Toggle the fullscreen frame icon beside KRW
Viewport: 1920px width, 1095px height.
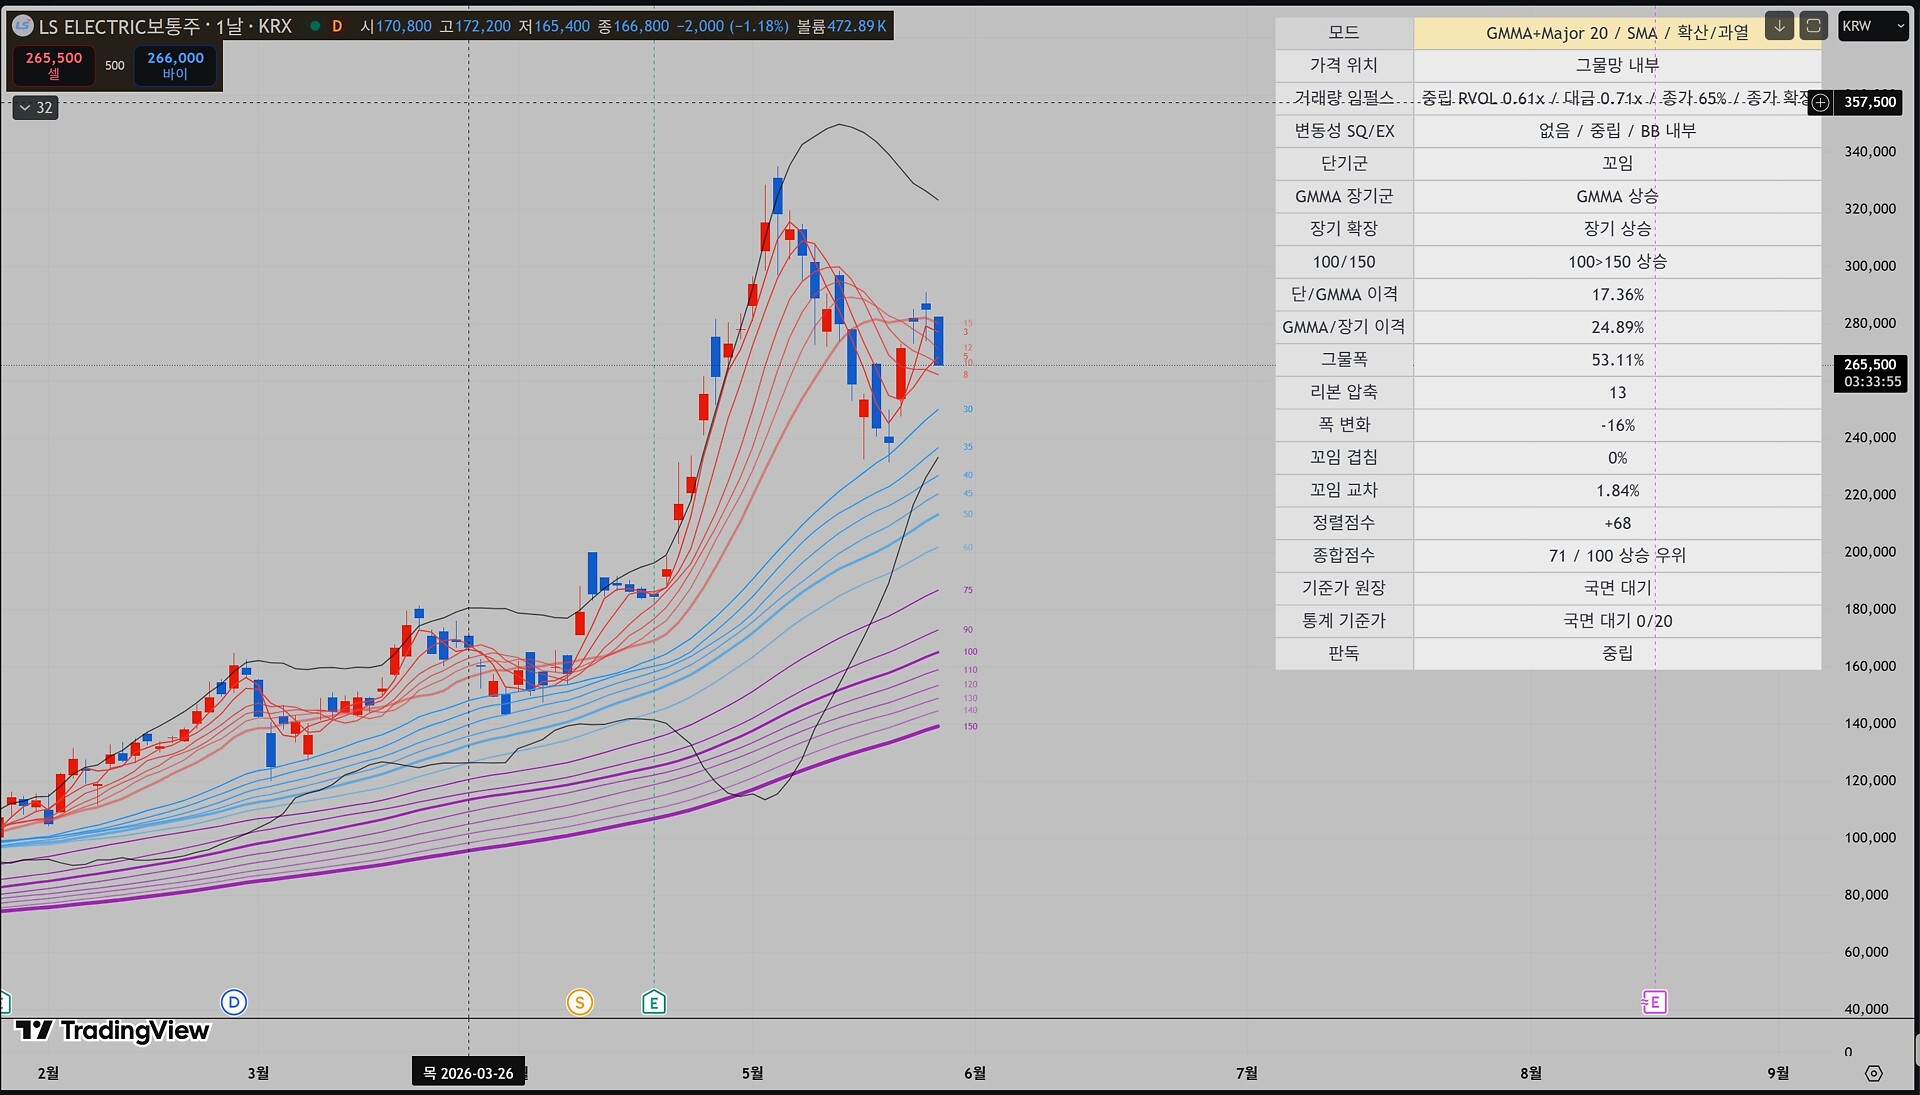tap(1813, 26)
